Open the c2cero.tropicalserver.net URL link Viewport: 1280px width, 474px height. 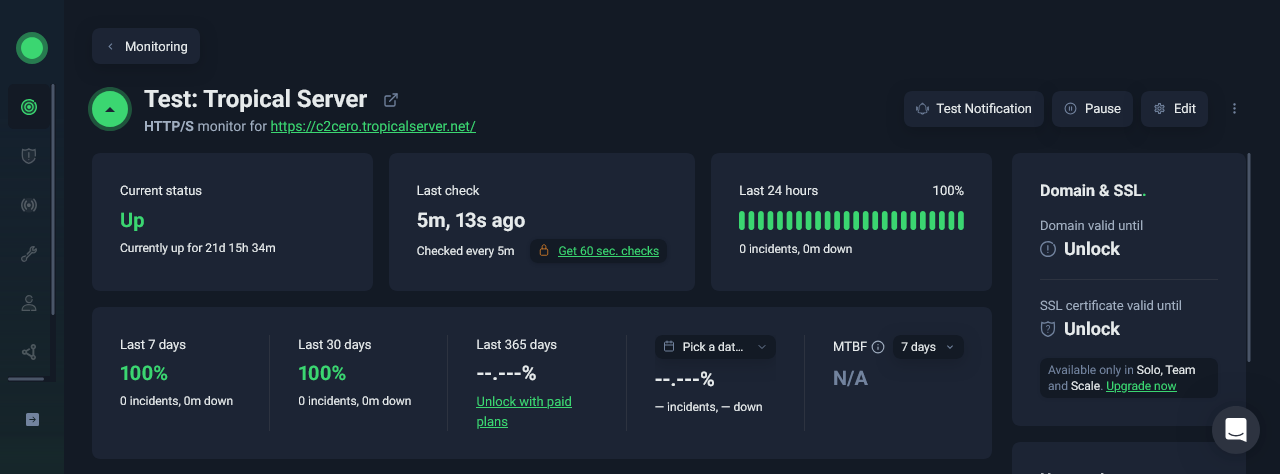coord(373,127)
